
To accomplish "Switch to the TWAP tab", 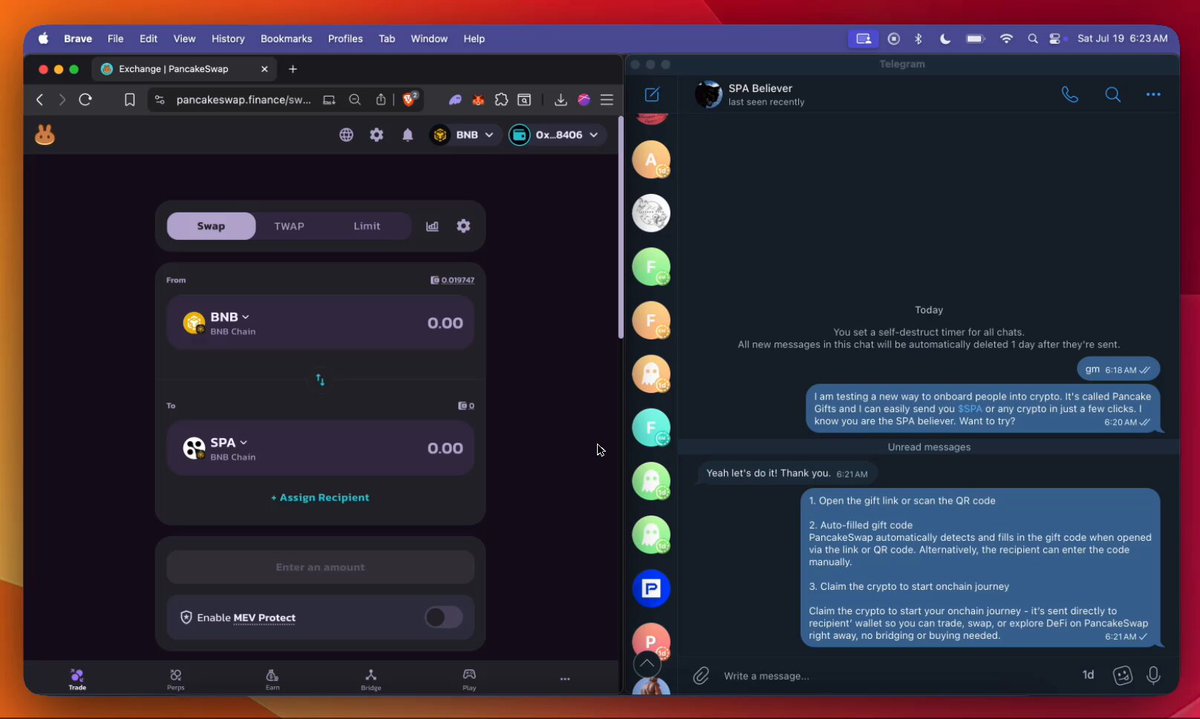I will (x=289, y=226).
